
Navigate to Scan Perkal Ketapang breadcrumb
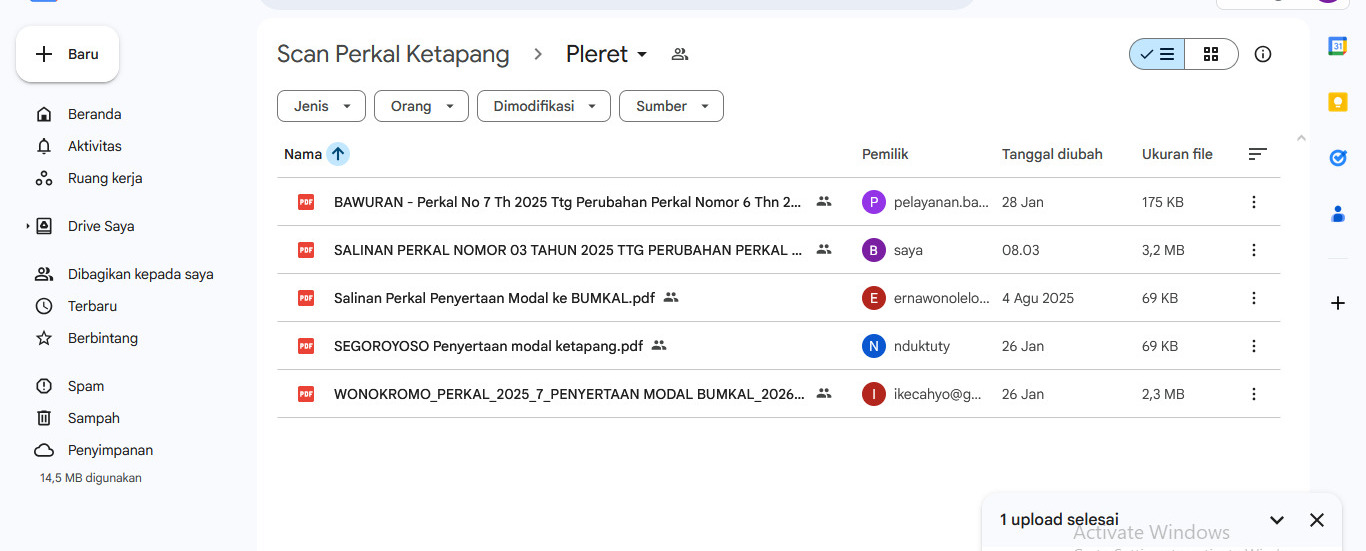coord(393,54)
